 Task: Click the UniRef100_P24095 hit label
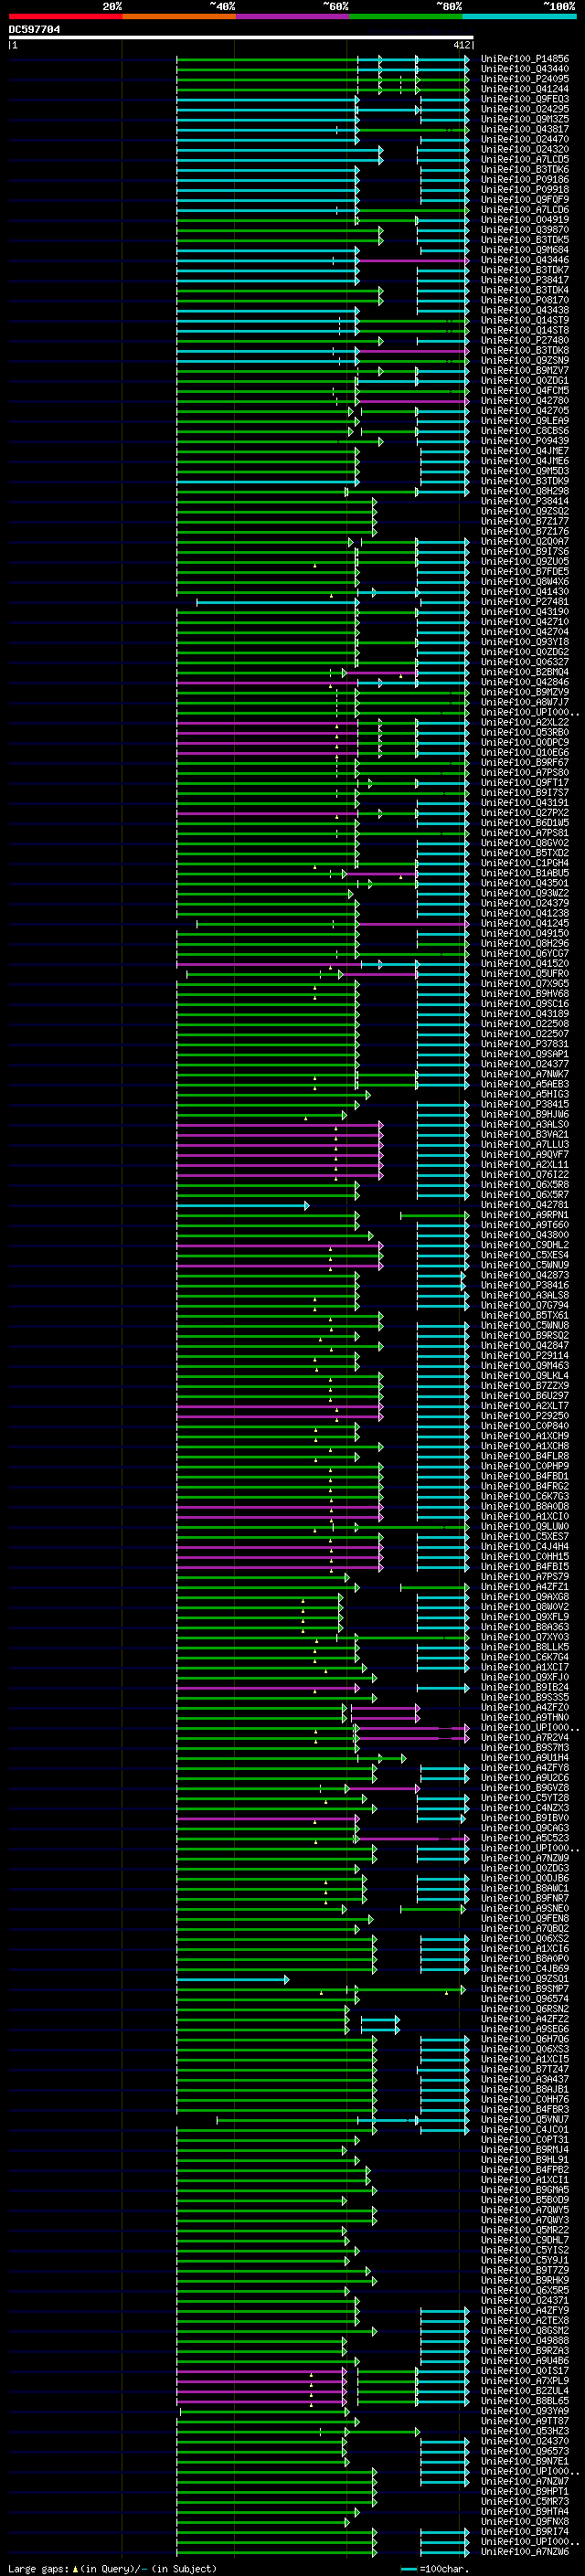click(525, 79)
